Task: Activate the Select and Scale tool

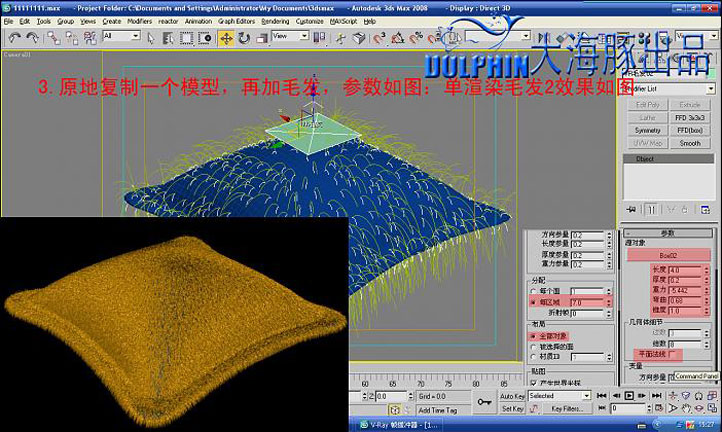Action: point(262,38)
